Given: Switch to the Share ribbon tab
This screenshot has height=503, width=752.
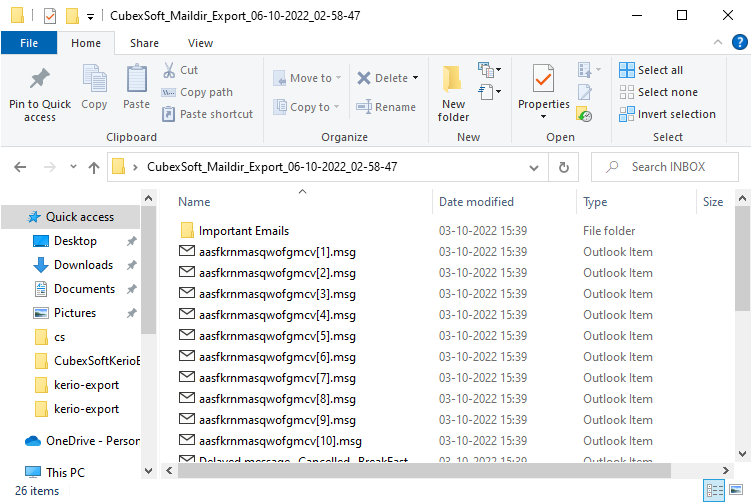Looking at the screenshot, I should tap(144, 43).
